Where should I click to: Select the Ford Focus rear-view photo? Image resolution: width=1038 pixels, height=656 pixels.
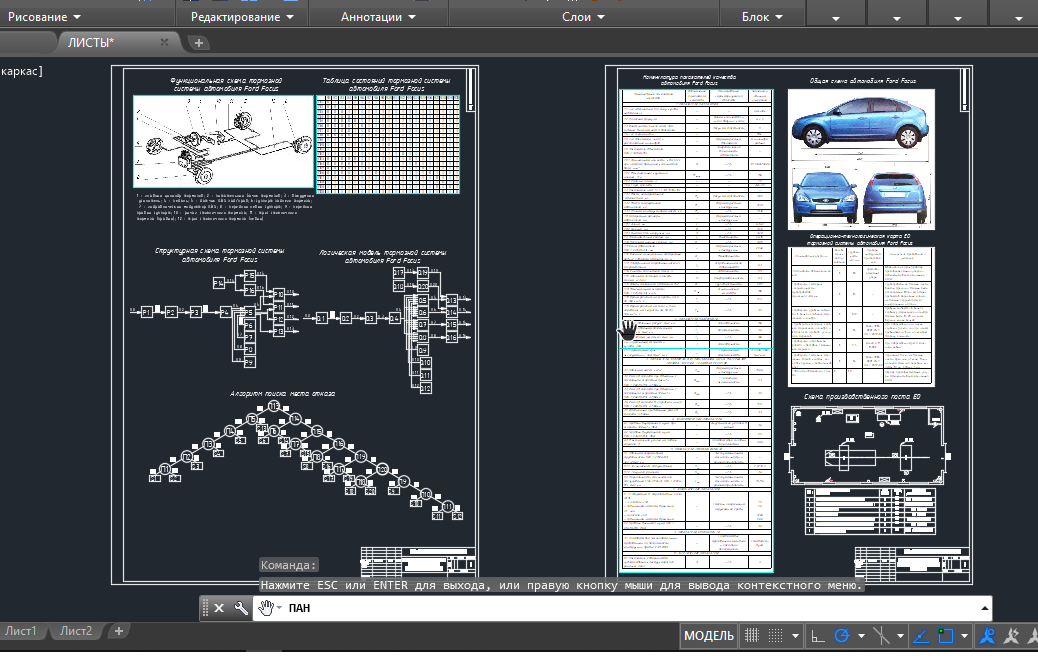[898, 198]
